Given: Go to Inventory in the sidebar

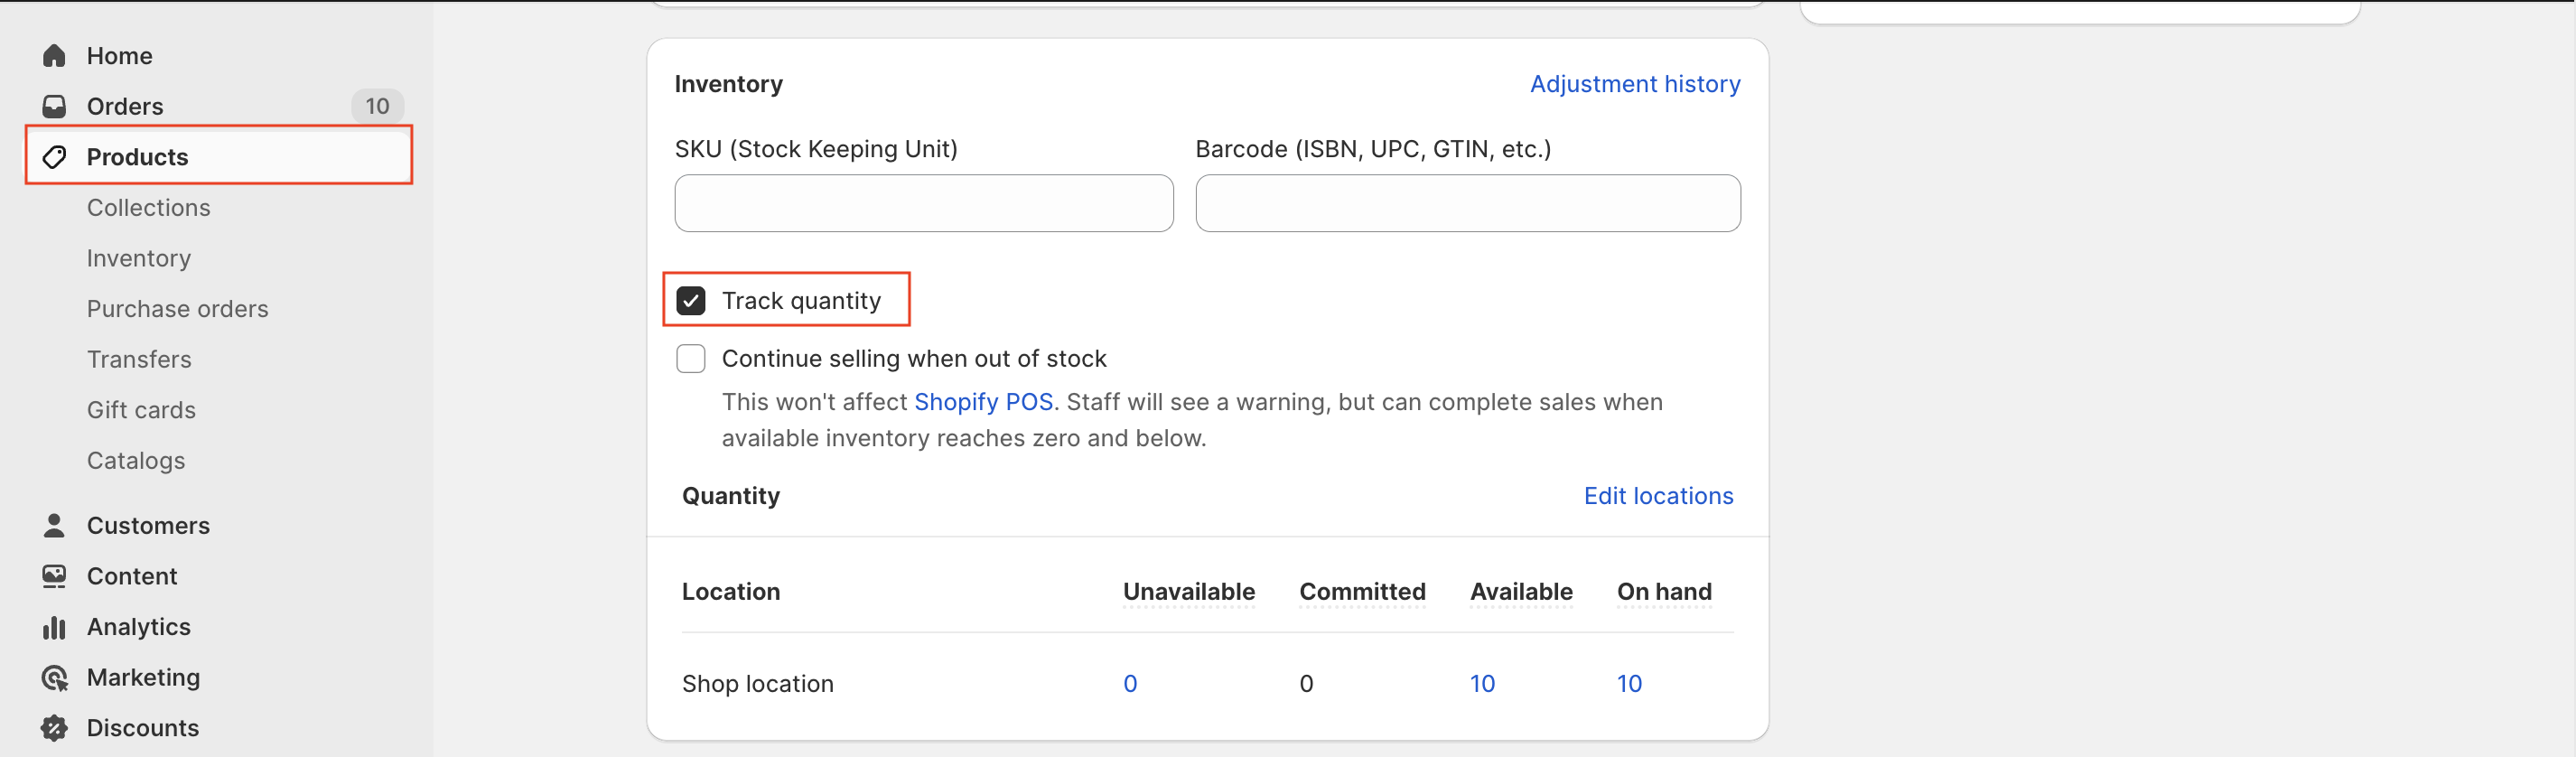Looking at the screenshot, I should [x=138, y=258].
